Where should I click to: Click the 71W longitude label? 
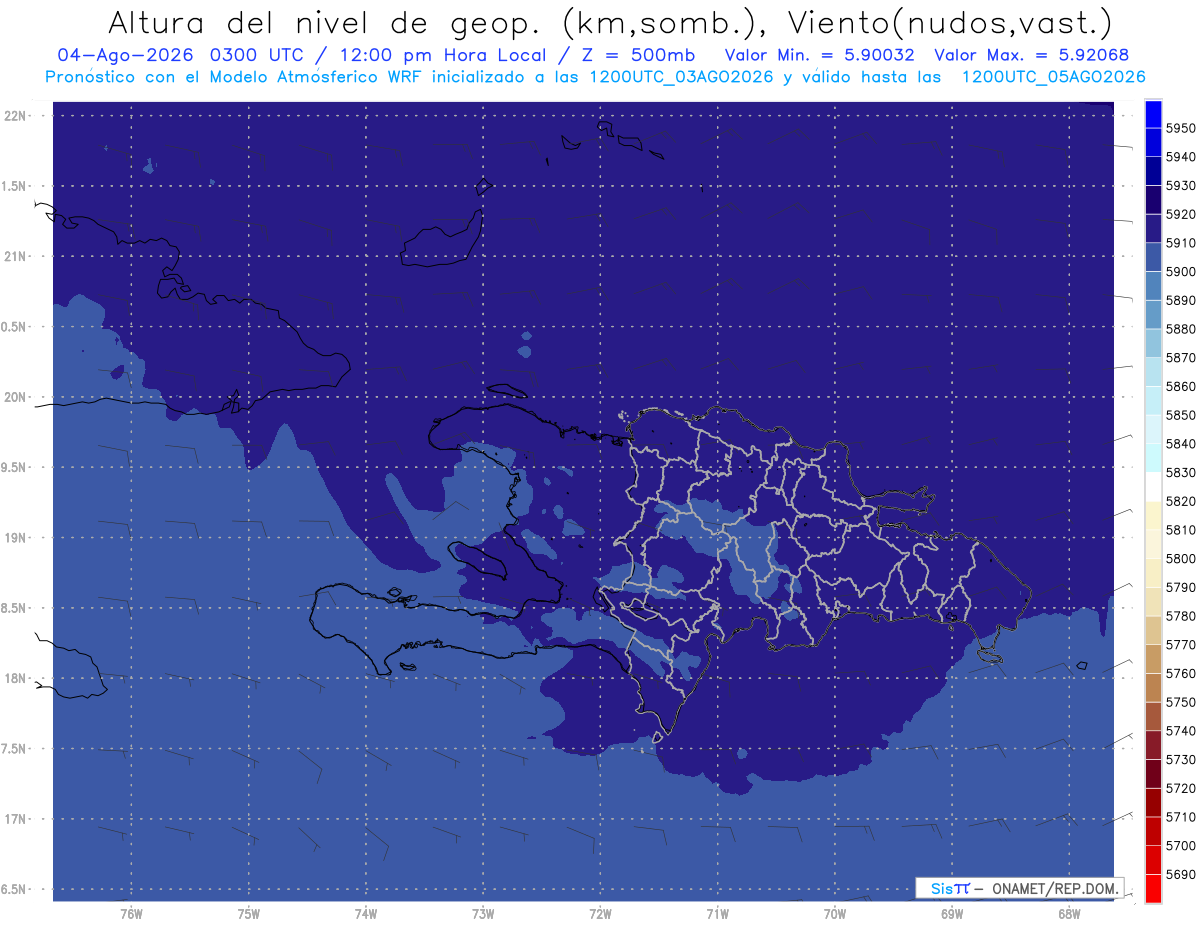click(717, 914)
